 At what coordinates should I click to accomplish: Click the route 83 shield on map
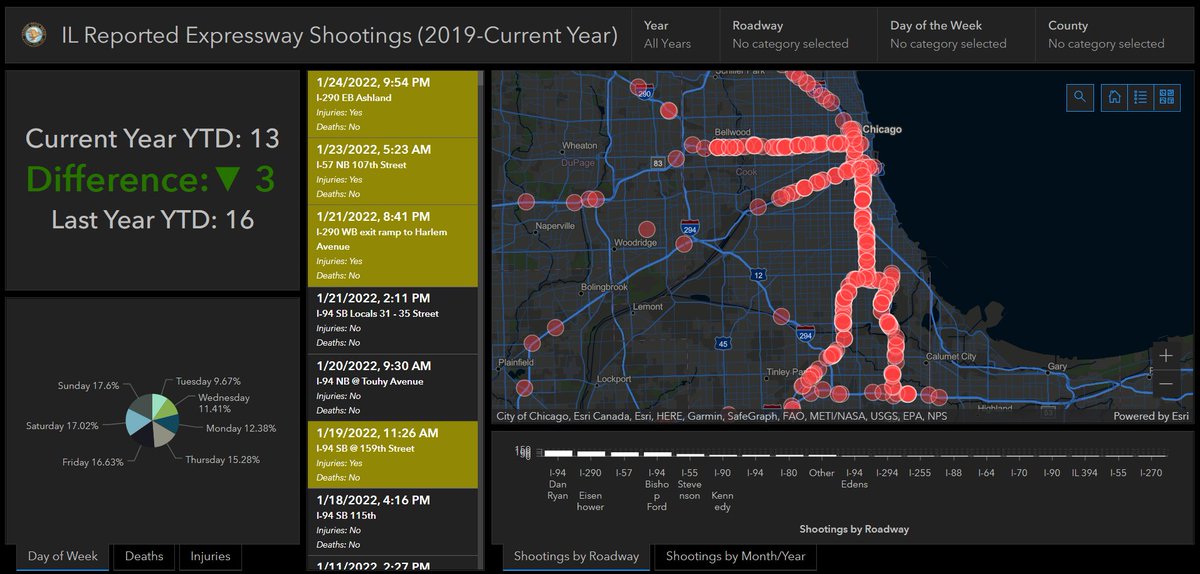tap(657, 162)
